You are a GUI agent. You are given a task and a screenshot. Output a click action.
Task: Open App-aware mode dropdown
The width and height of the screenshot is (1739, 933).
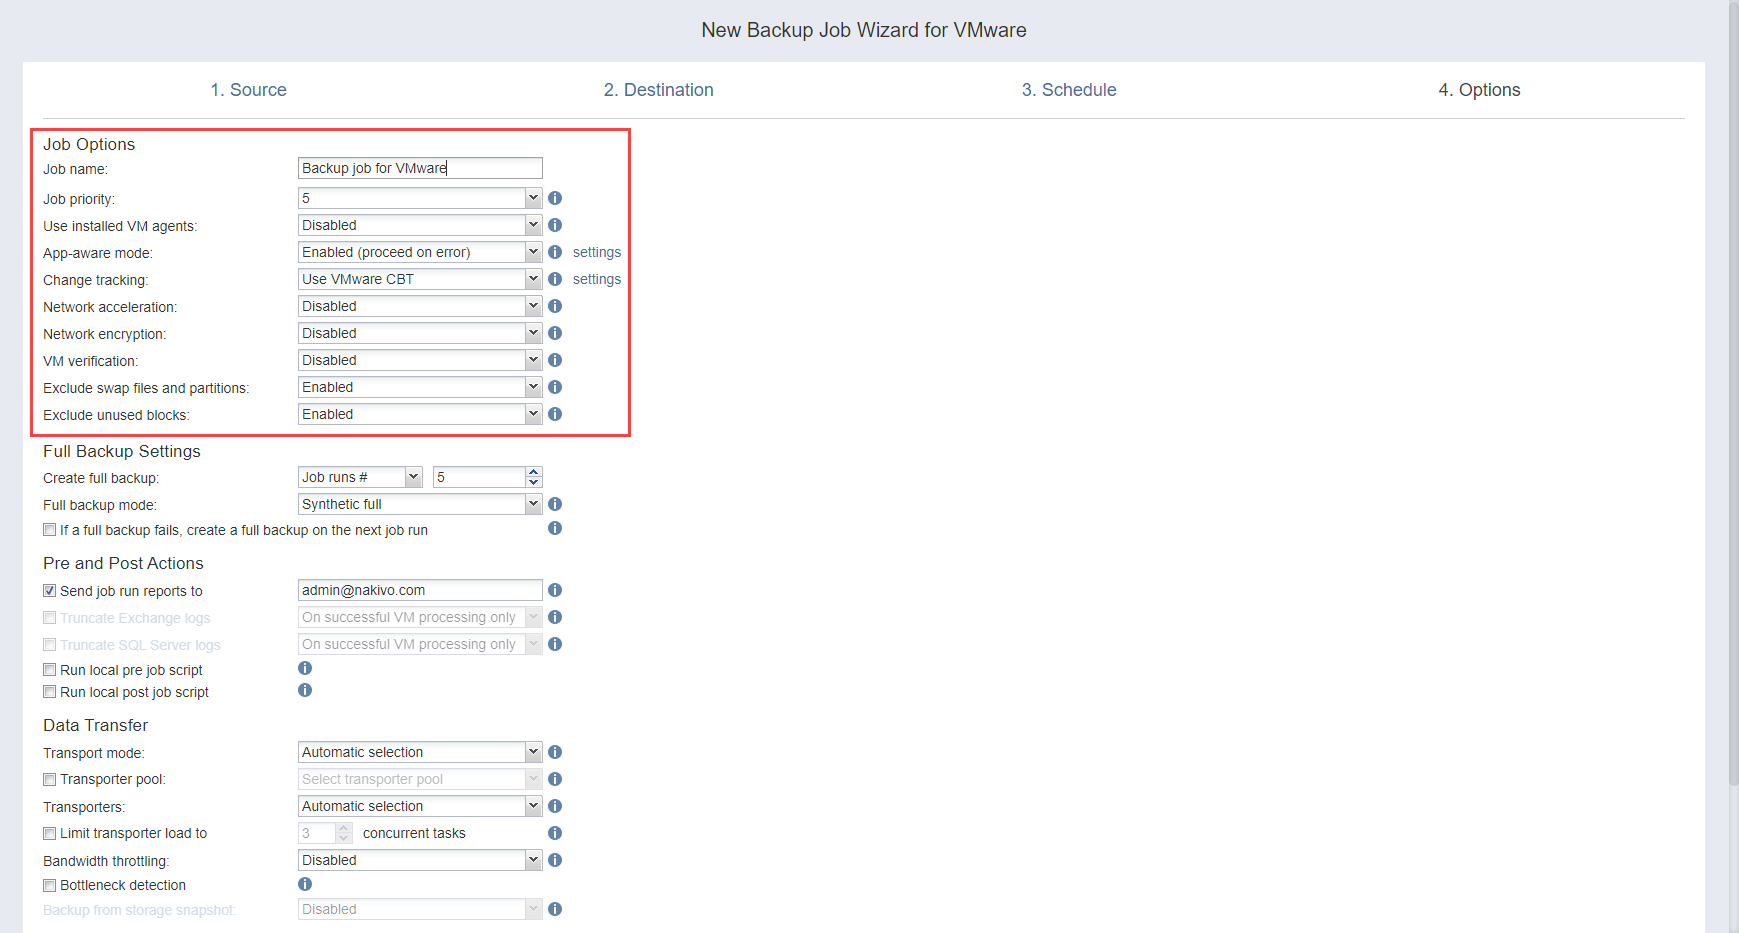click(x=420, y=252)
